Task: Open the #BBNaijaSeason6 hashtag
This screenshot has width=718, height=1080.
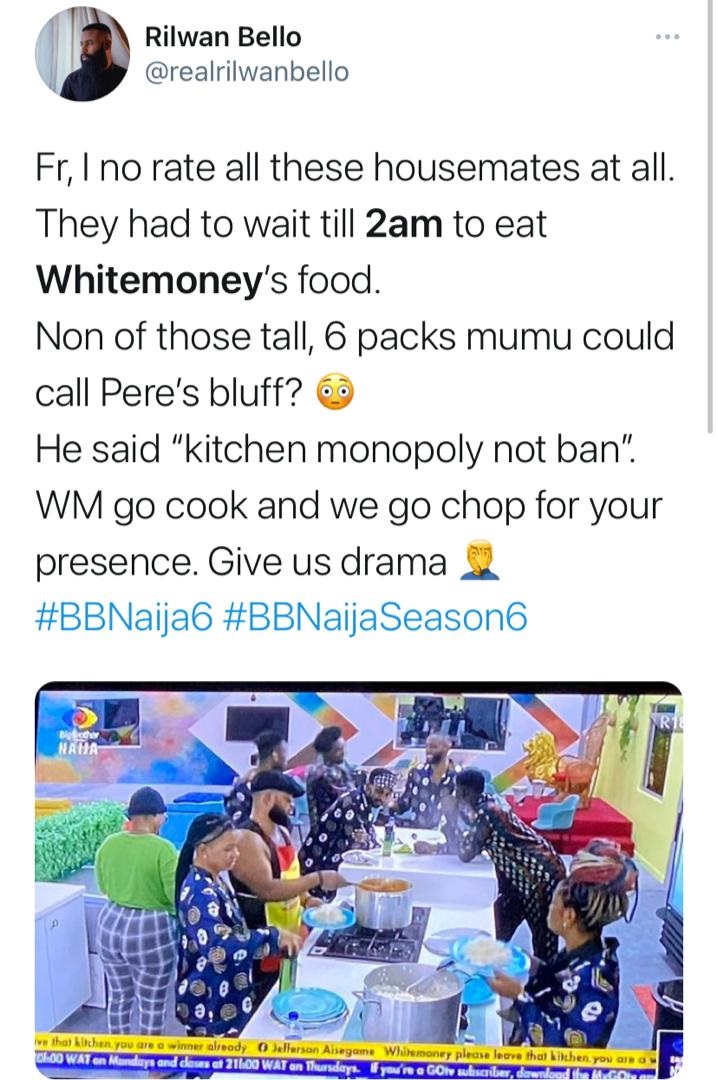Action: click(x=376, y=616)
